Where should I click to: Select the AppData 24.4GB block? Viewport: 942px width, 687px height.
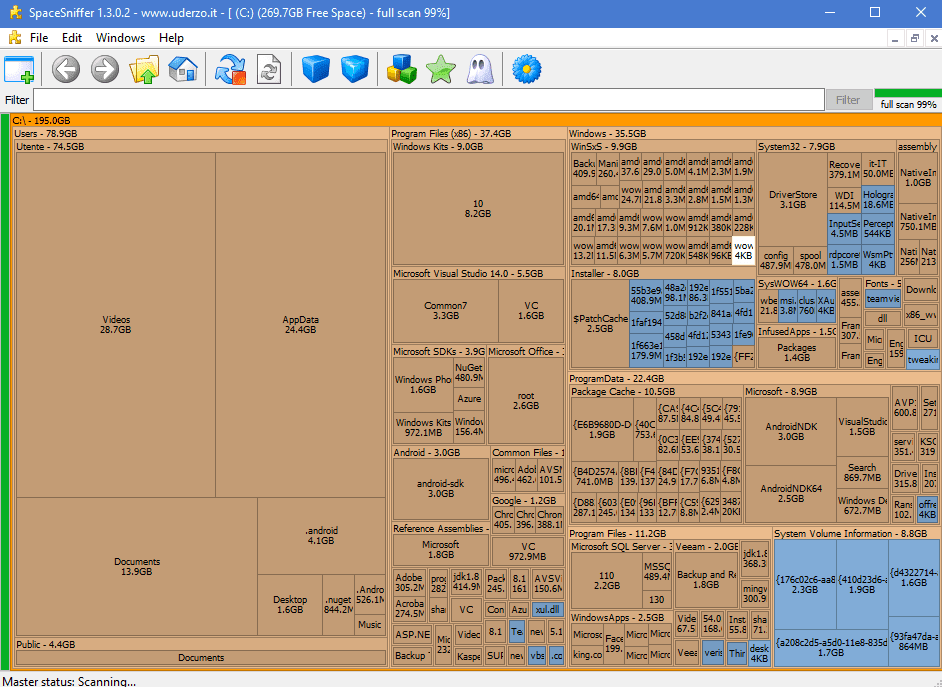coord(300,325)
